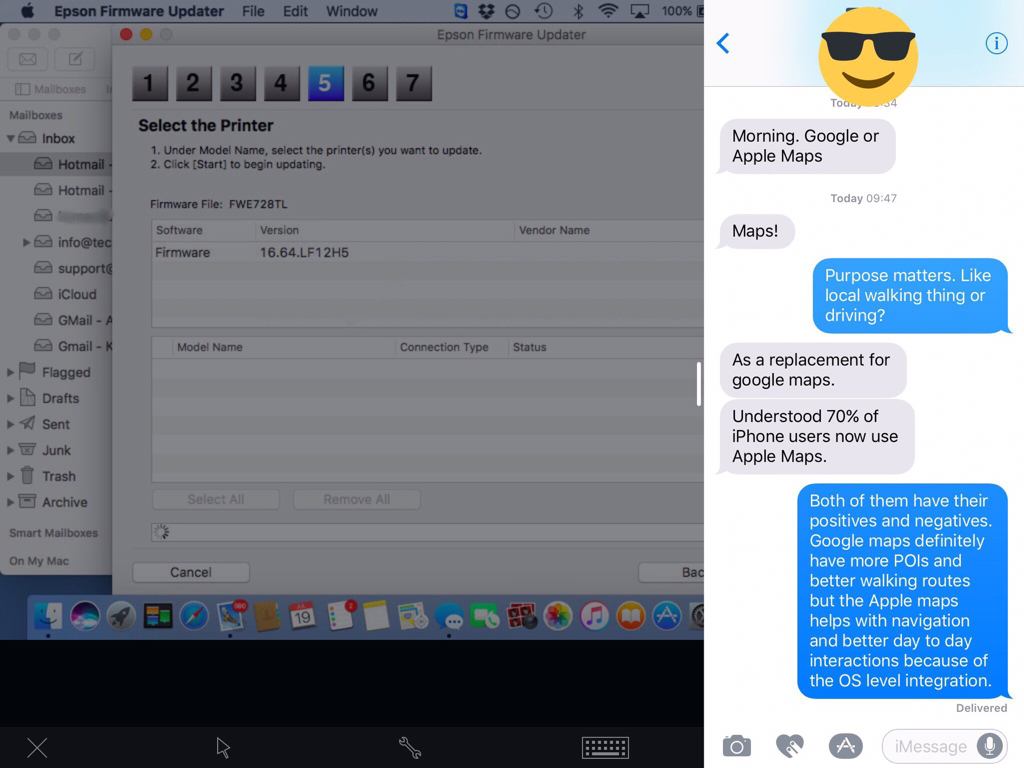Open Epson Firmware Updater app menu
The height and width of the screenshot is (768, 1024).
(x=138, y=11)
